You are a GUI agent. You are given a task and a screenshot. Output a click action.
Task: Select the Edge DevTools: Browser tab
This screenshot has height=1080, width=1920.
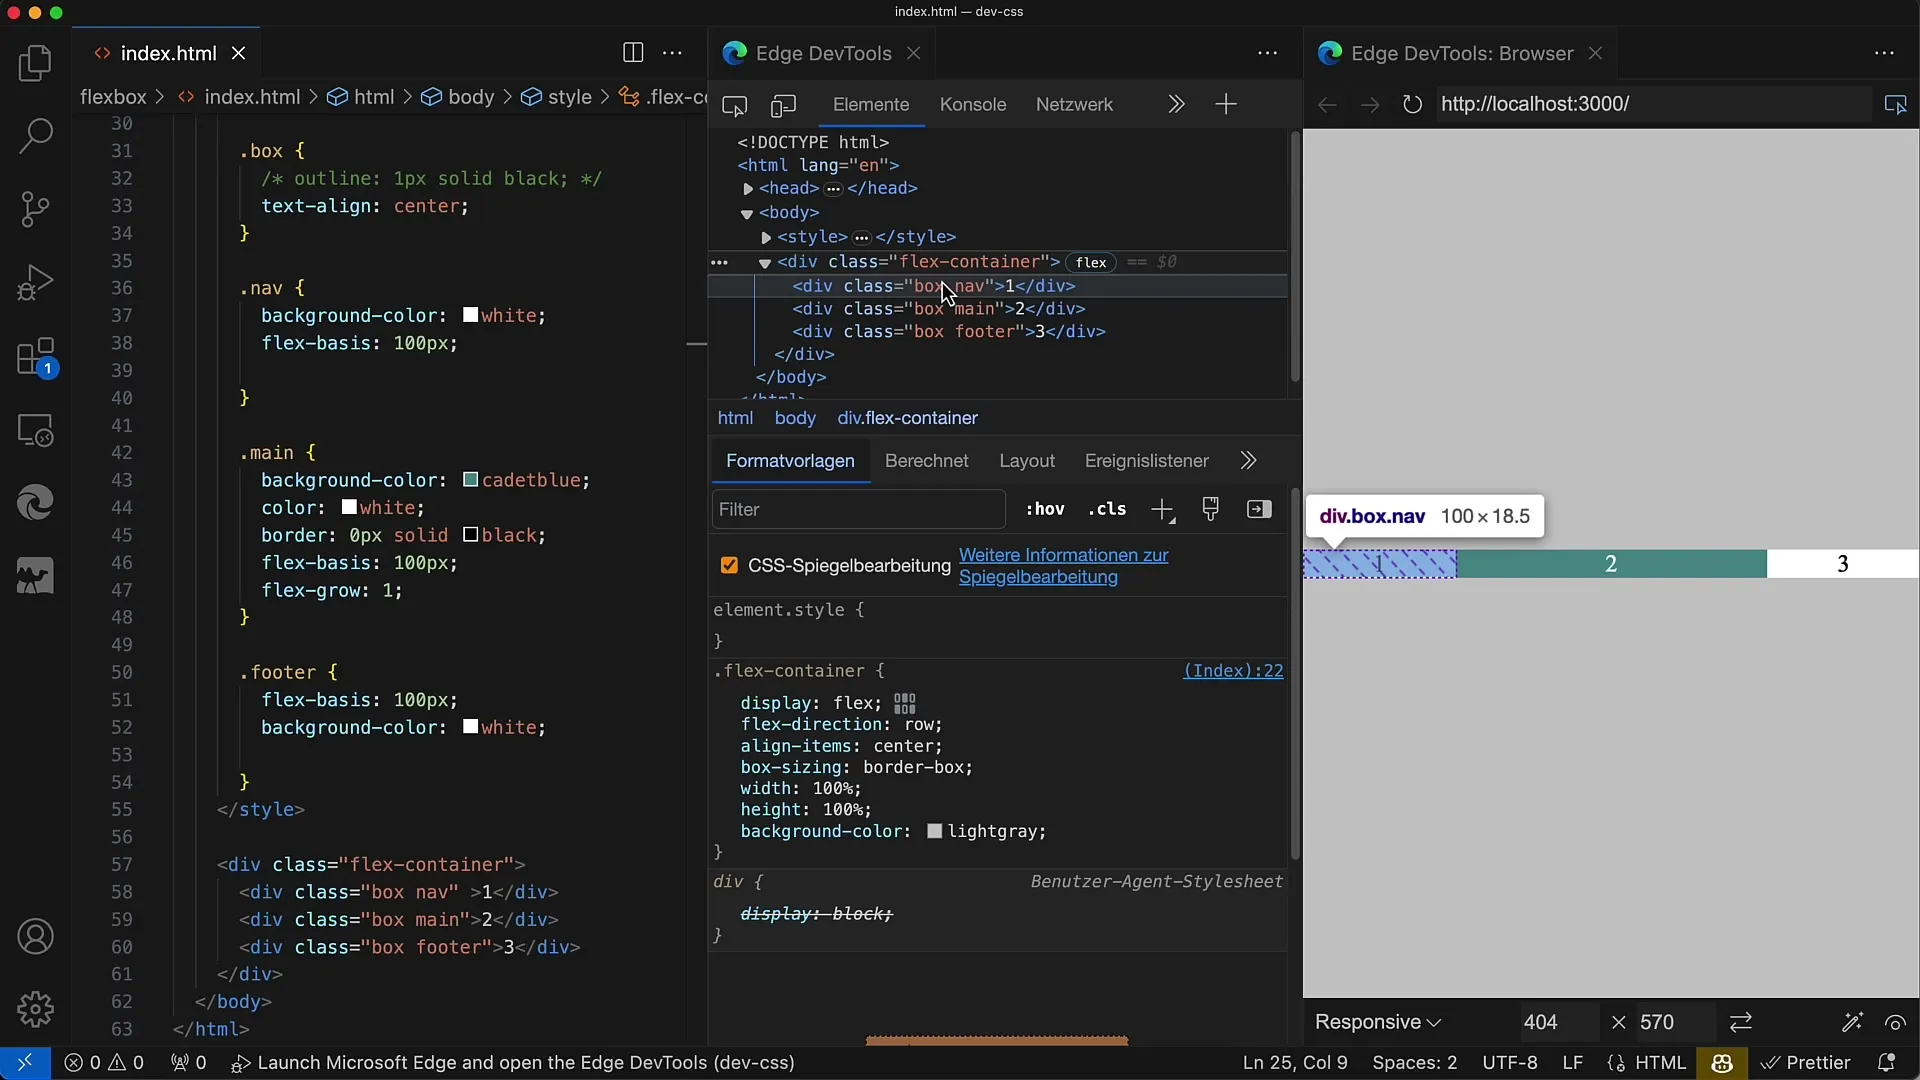1461,53
